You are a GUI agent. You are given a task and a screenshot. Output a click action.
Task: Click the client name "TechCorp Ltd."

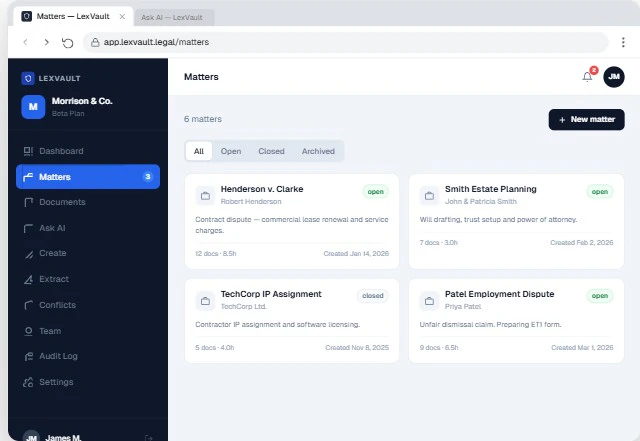pos(244,306)
